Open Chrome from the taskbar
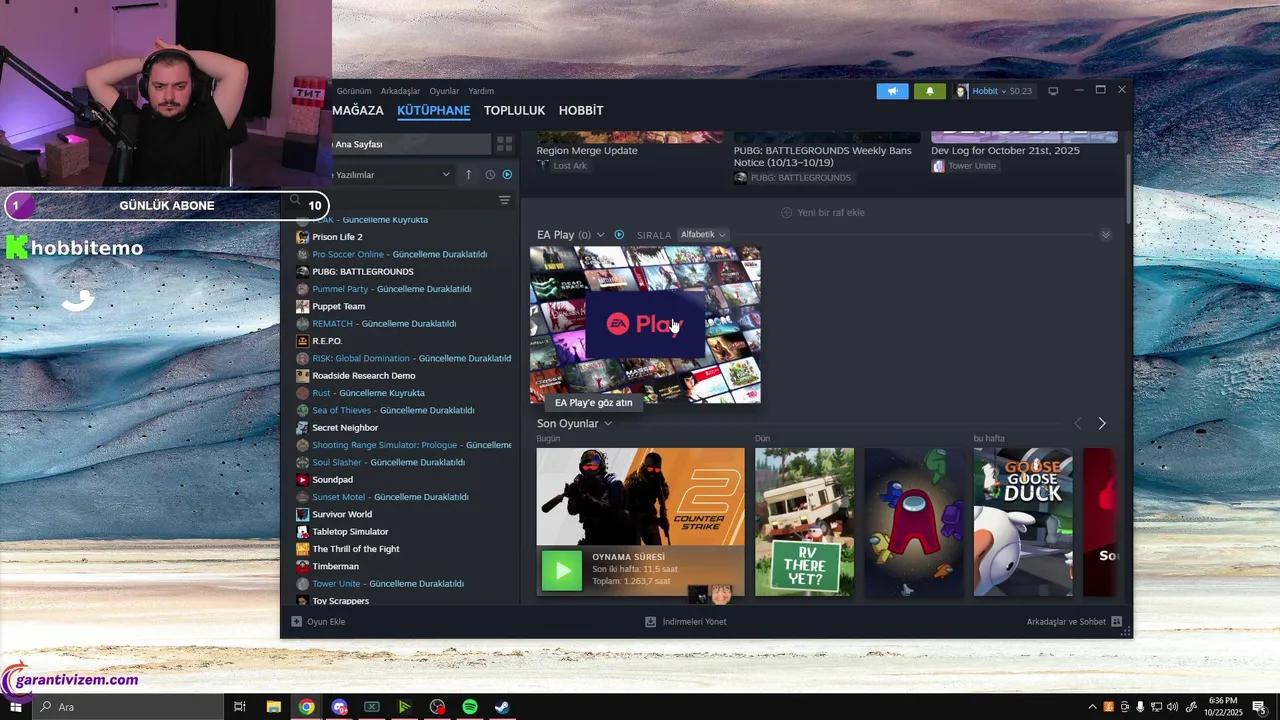The height and width of the screenshot is (720, 1280). click(x=306, y=707)
